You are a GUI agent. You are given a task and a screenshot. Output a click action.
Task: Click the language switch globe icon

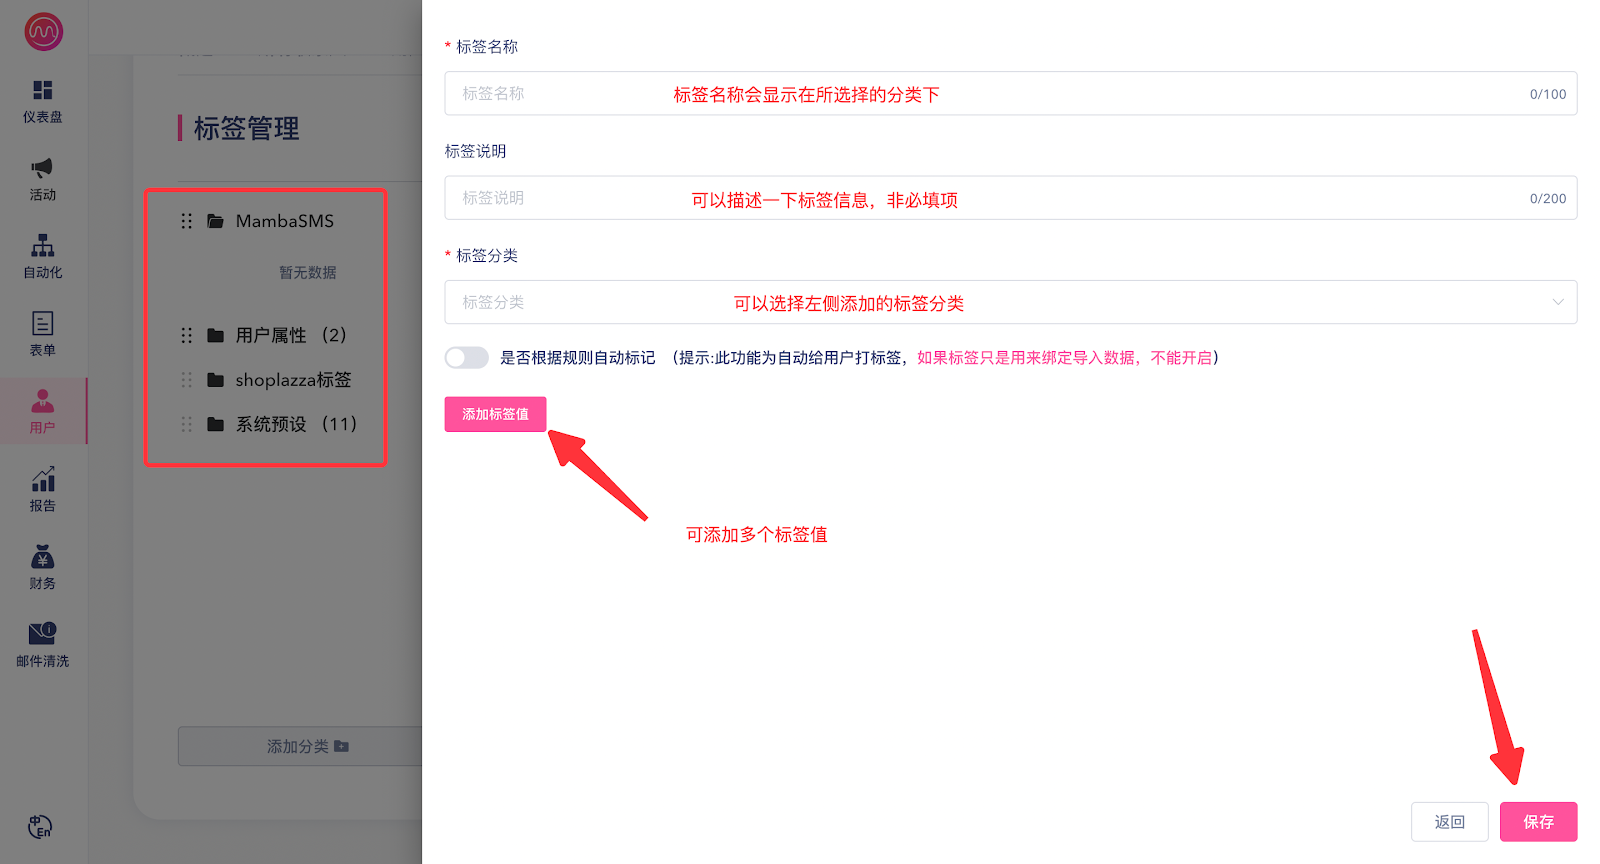coord(40,827)
